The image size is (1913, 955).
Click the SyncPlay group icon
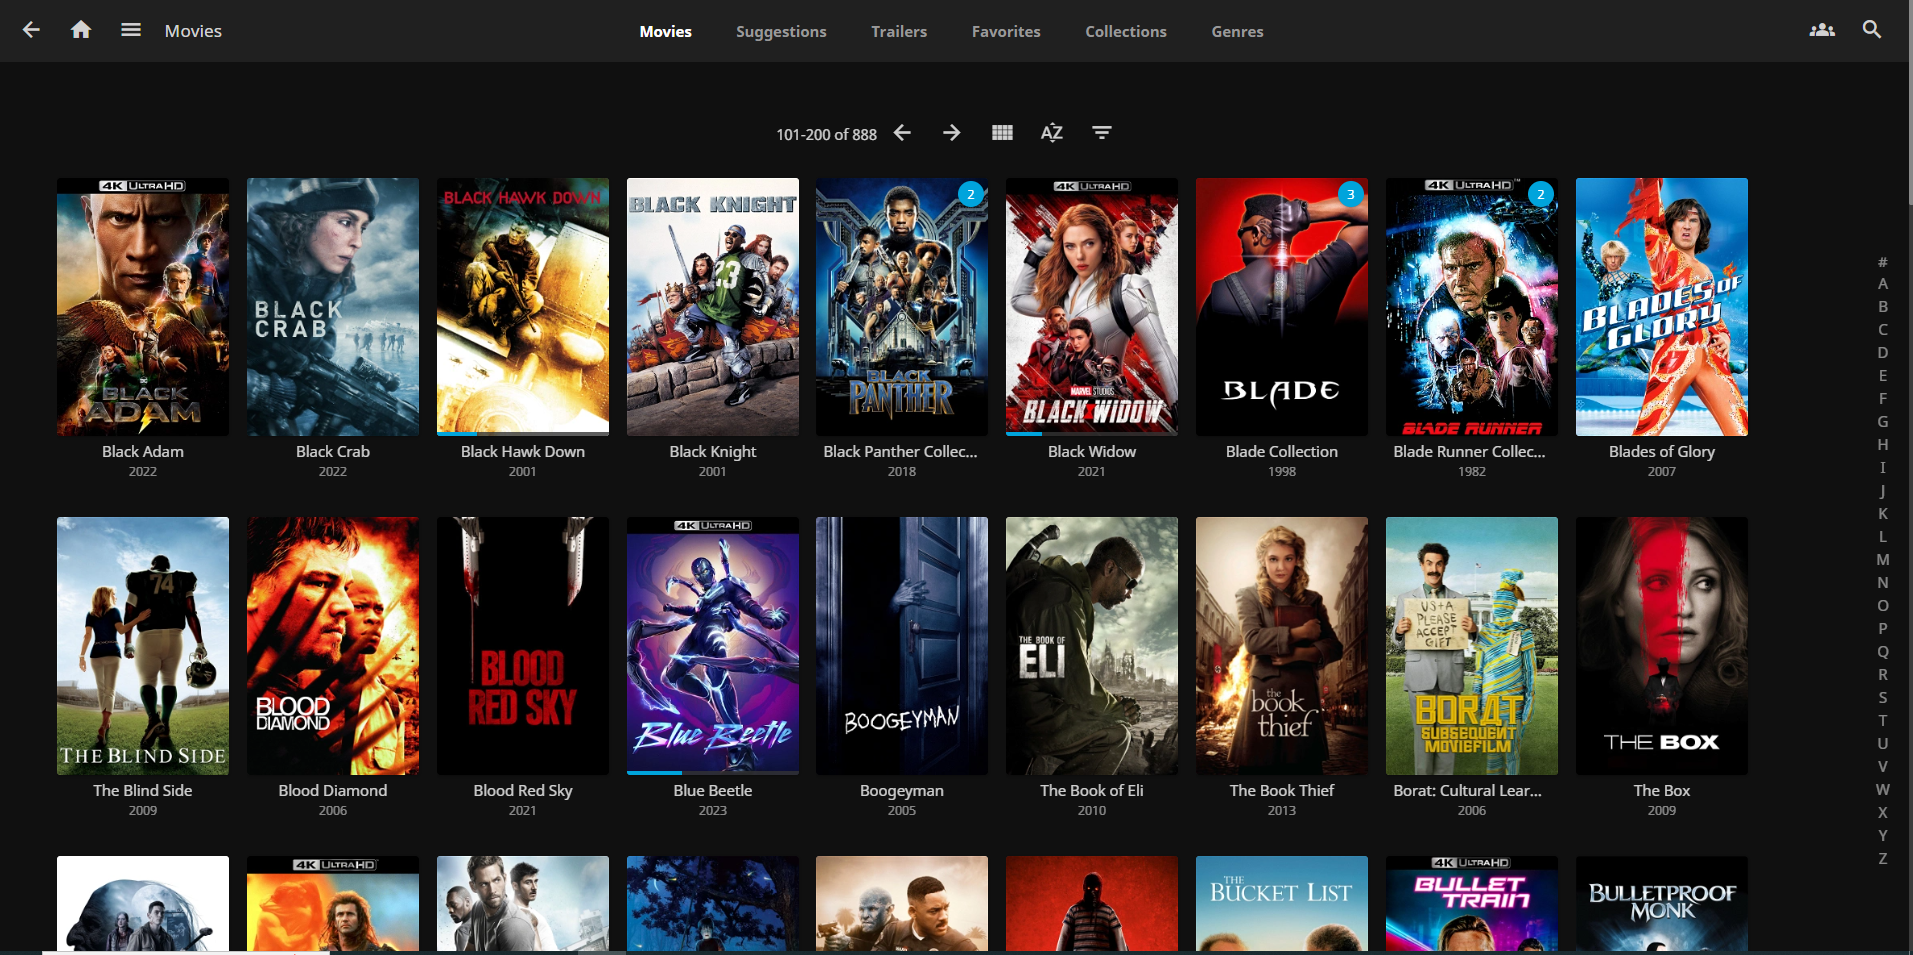pyautogui.click(x=1822, y=30)
